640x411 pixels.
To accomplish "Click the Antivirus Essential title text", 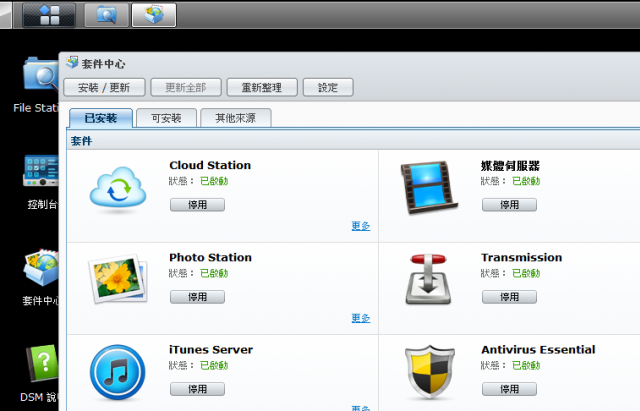I will (x=538, y=350).
